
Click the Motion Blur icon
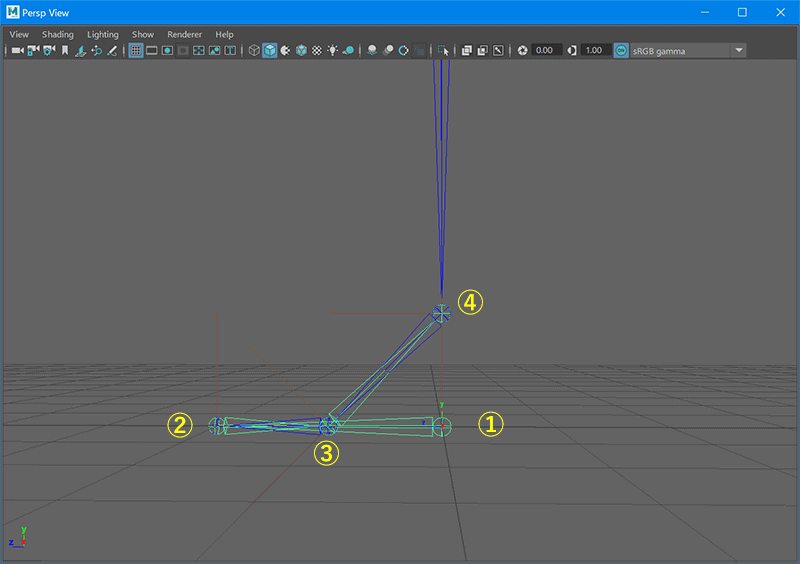[388, 50]
